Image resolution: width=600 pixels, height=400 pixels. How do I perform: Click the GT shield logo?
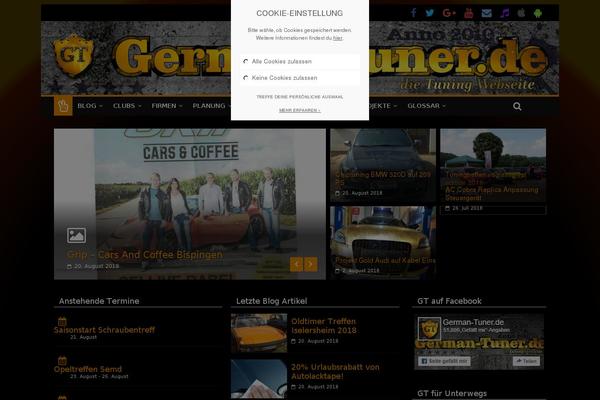coord(73,55)
